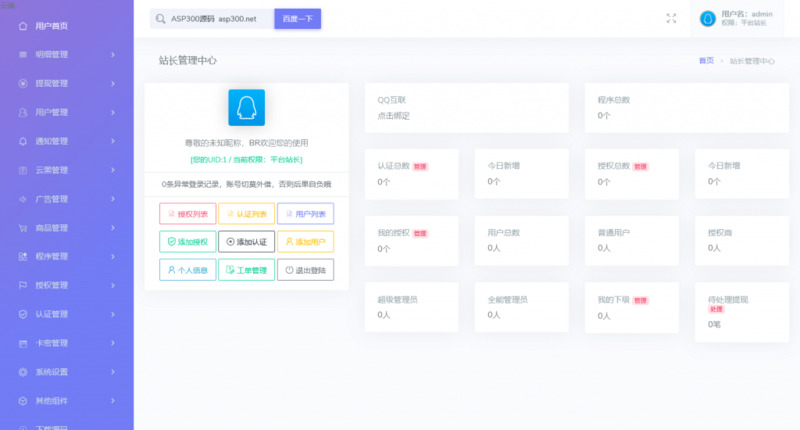
Task: Click the search magnifier icon
Action: tap(160, 19)
